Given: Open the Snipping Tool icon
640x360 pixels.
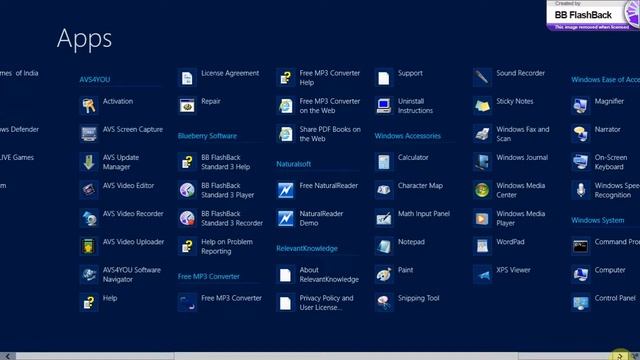Looking at the screenshot, I should (x=384, y=303).
